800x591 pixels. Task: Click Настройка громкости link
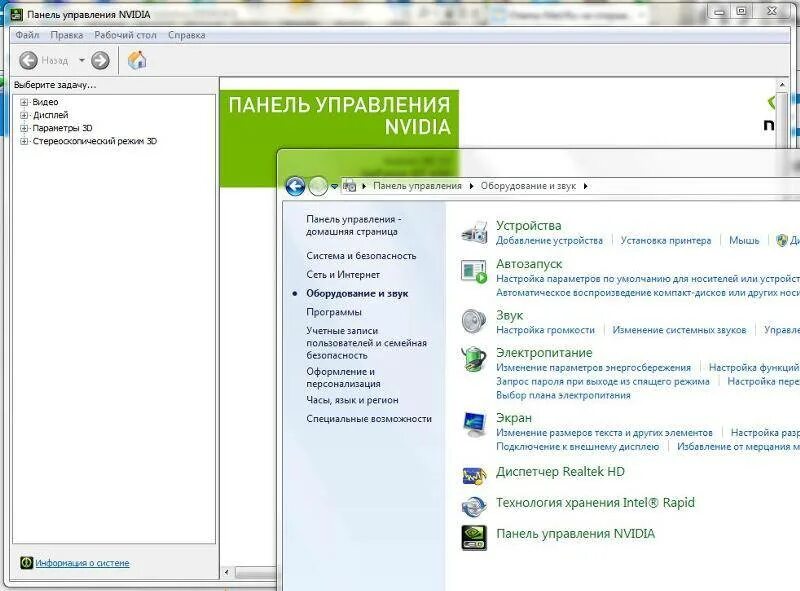pos(545,330)
